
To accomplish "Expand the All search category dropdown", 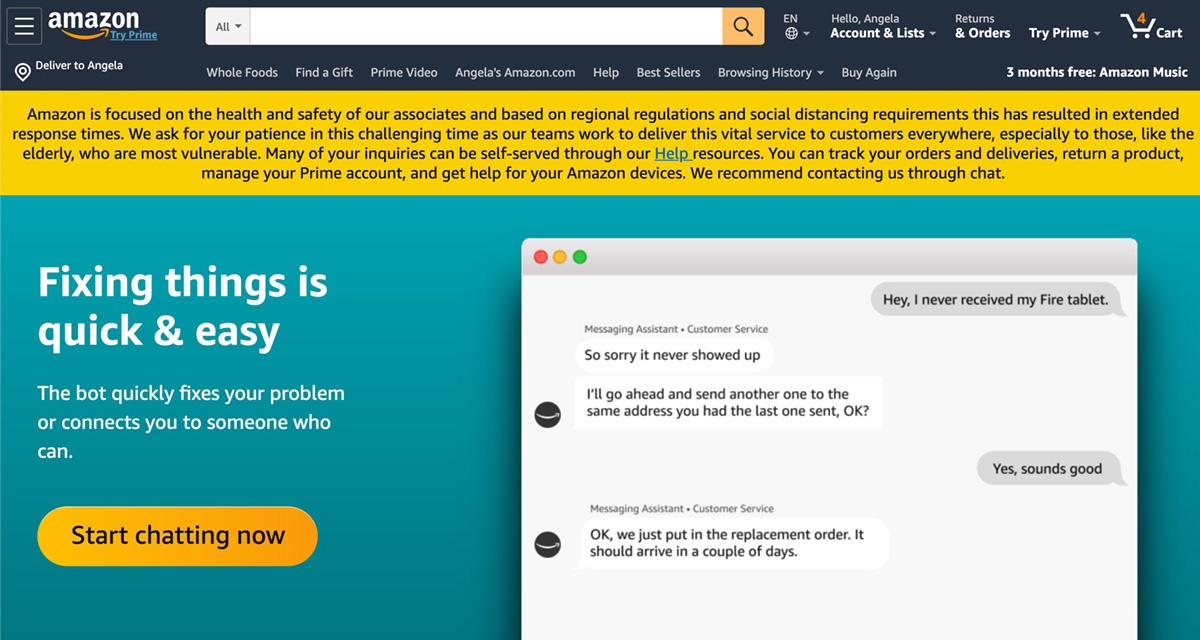I will tap(229, 27).
